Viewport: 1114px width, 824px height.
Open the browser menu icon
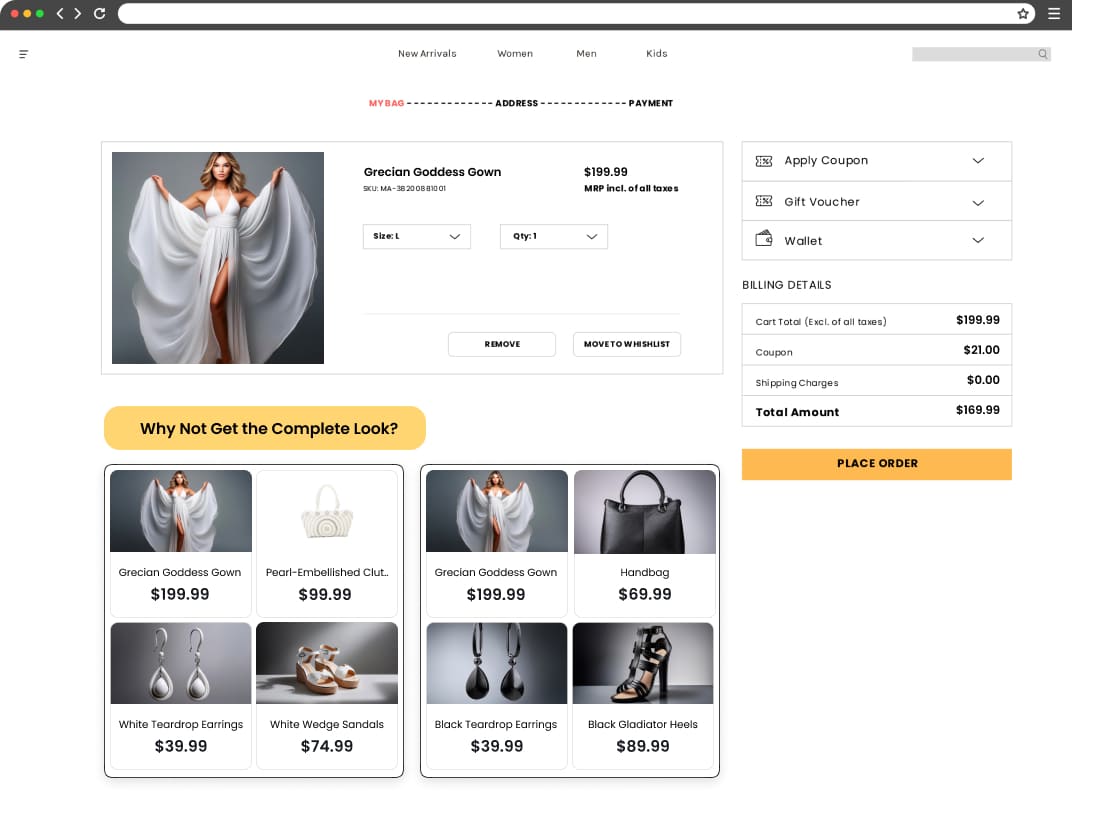click(x=1053, y=14)
